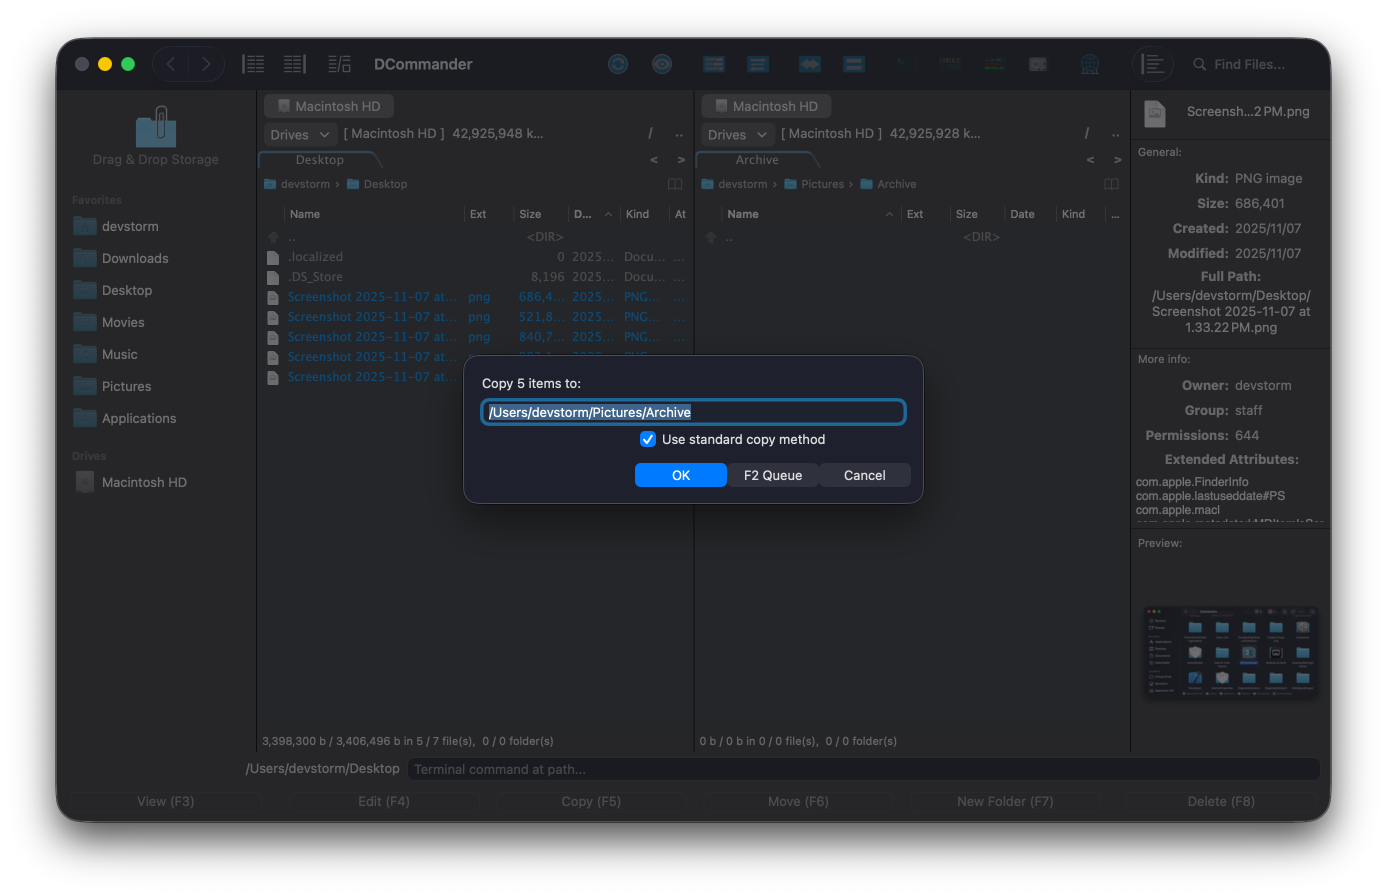This screenshot has width=1387, height=896.
Task: Toggle hidden files with the eye icon
Action: [x=662, y=63]
